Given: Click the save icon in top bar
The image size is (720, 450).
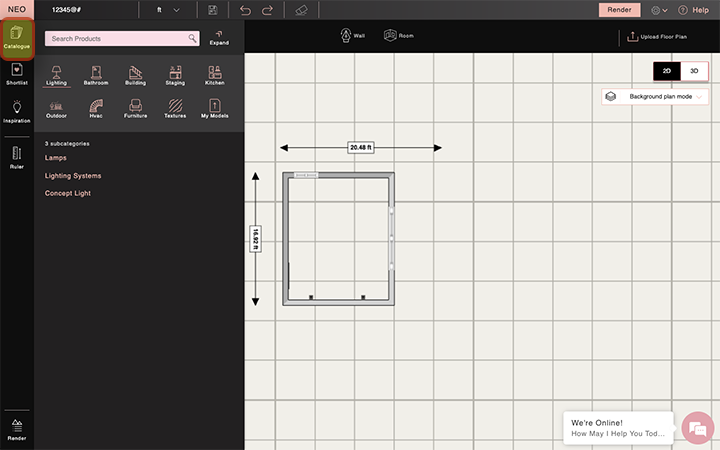Looking at the screenshot, I should coord(213,10).
